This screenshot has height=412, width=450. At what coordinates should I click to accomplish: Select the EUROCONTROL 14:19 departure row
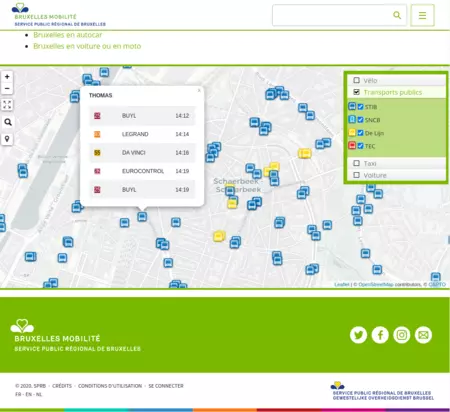pyautogui.click(x=142, y=171)
